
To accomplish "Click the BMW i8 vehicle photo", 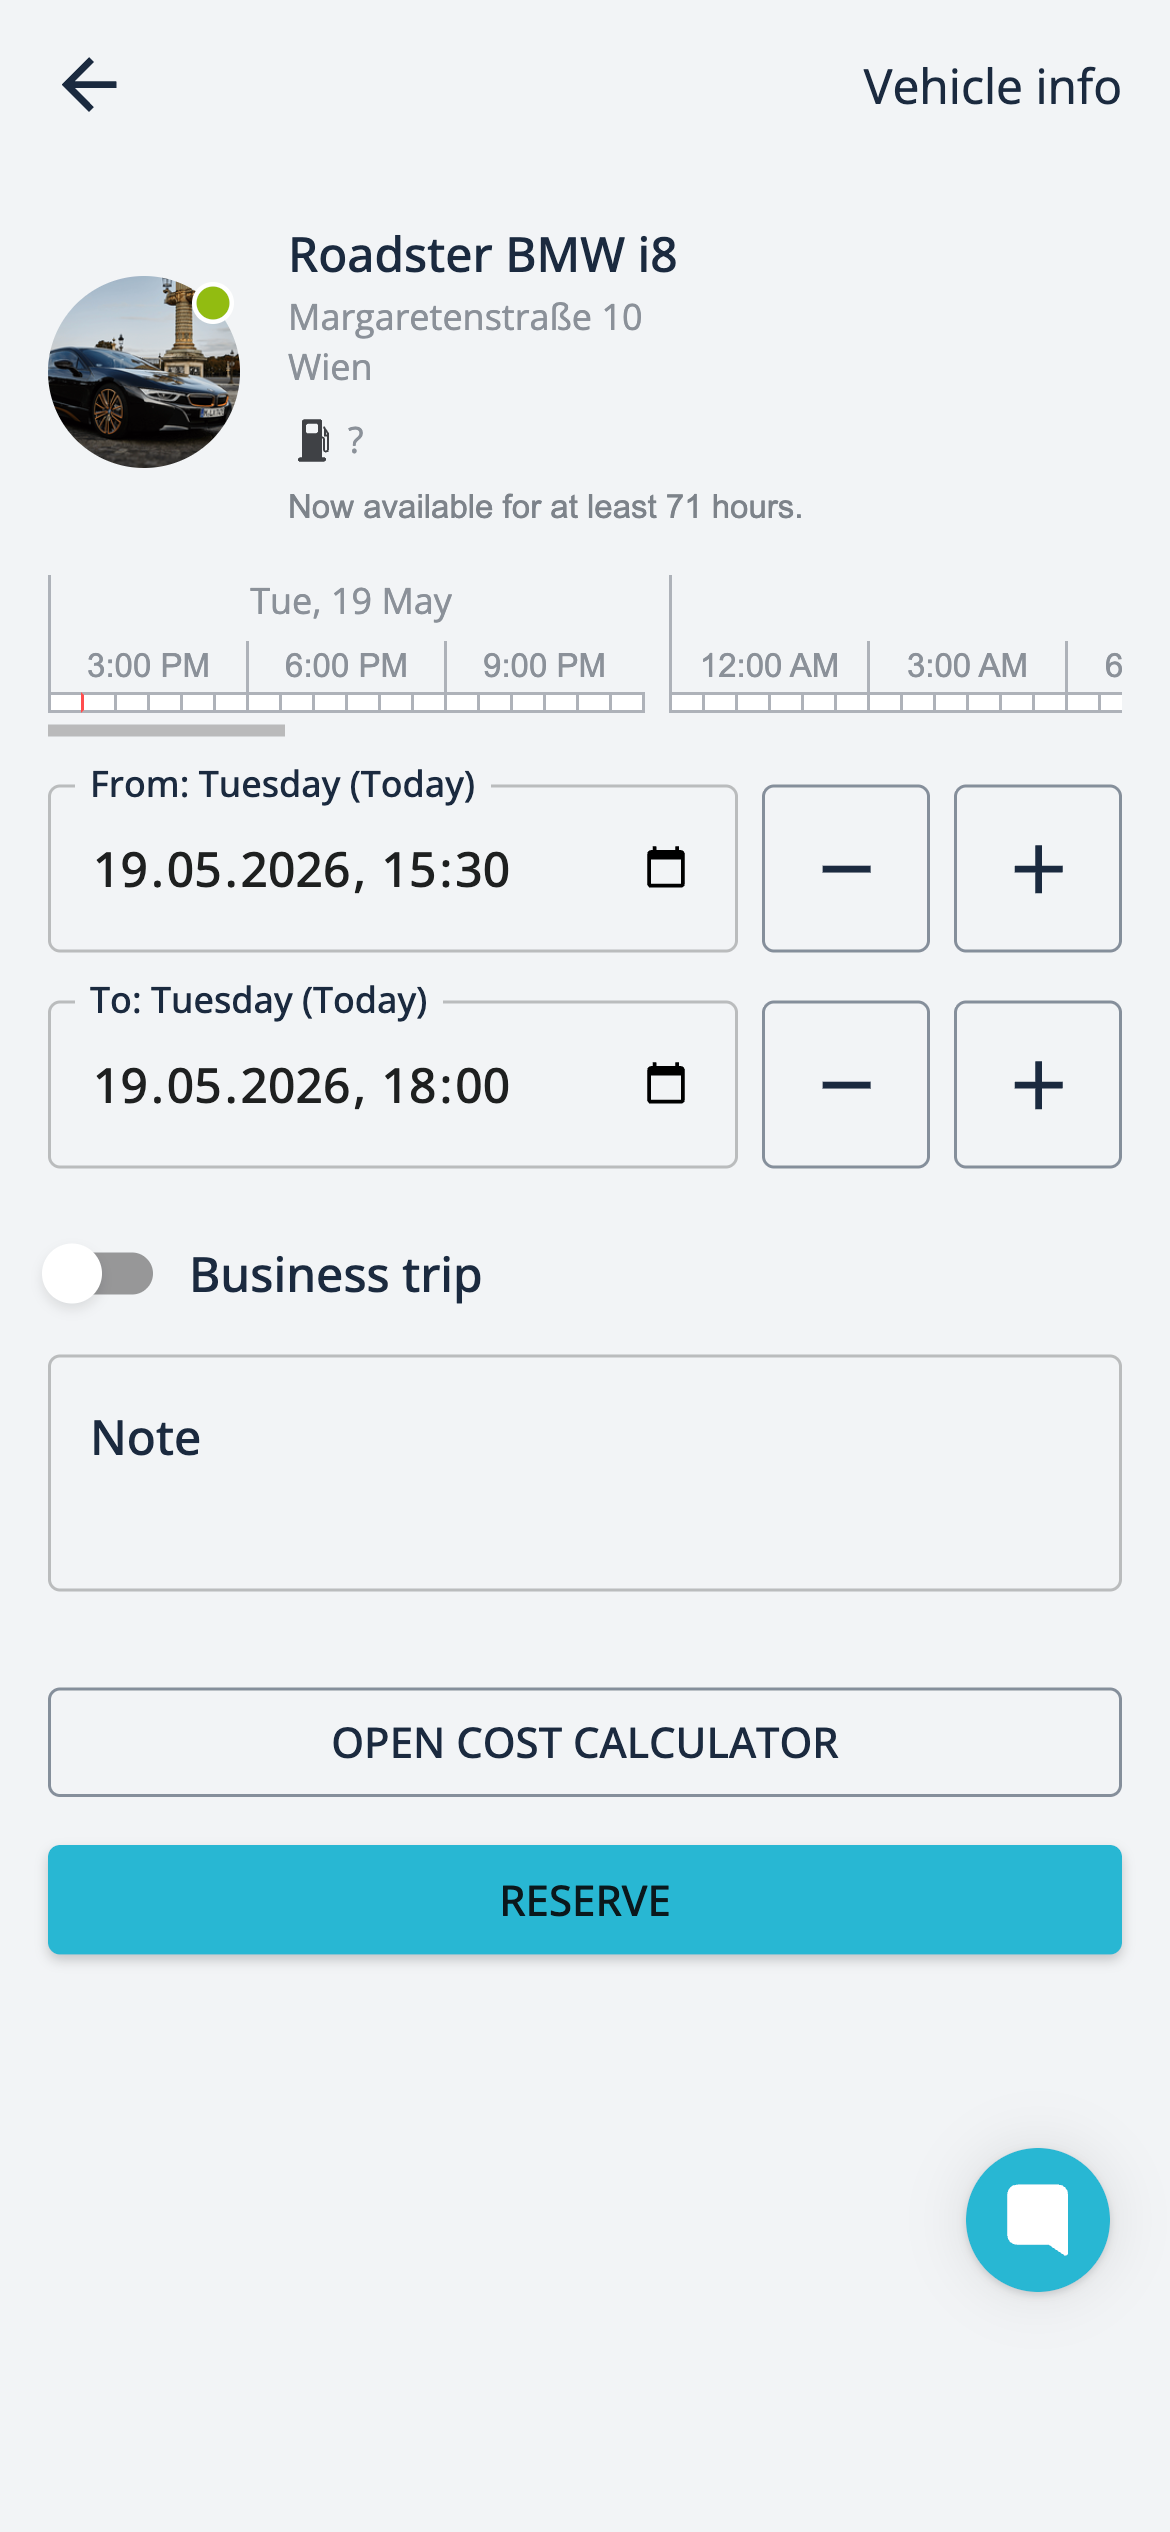I will (x=144, y=372).
